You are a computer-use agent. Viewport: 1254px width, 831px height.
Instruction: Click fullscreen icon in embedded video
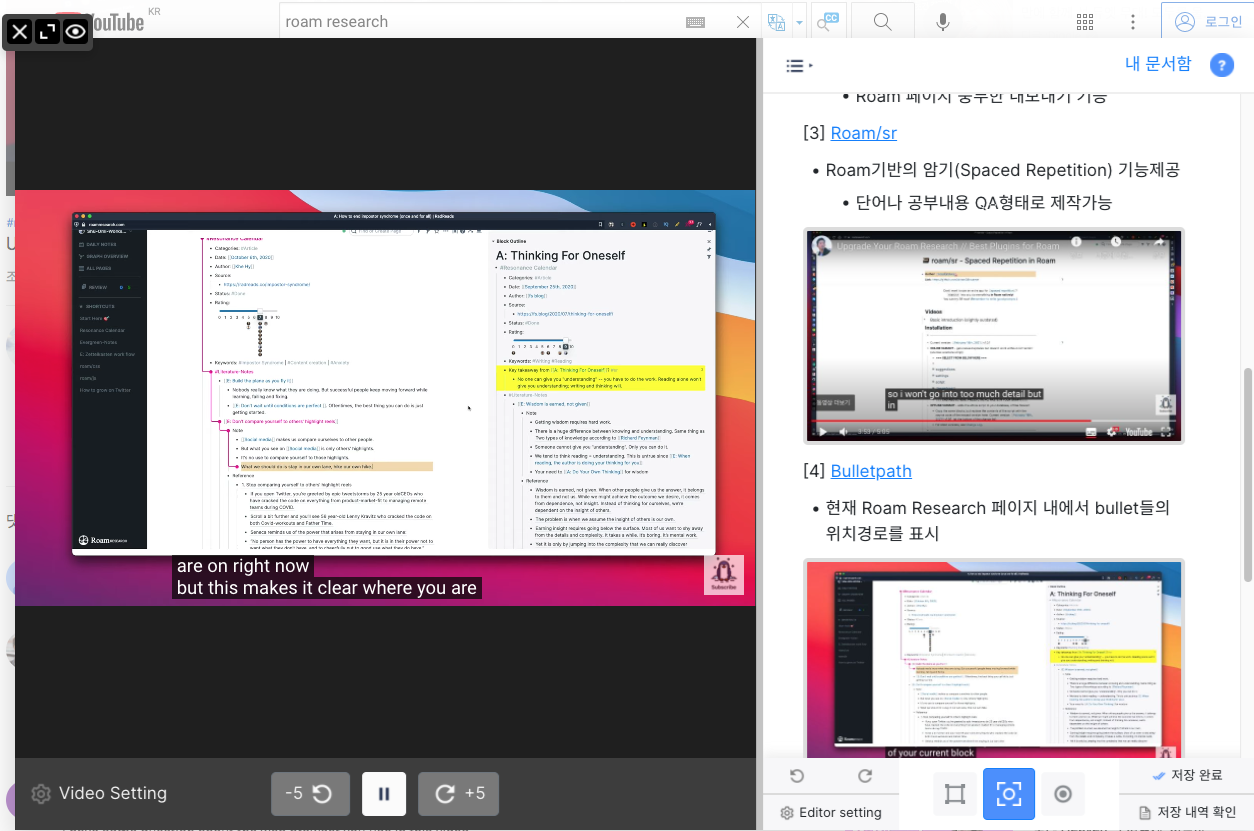click(1167, 431)
